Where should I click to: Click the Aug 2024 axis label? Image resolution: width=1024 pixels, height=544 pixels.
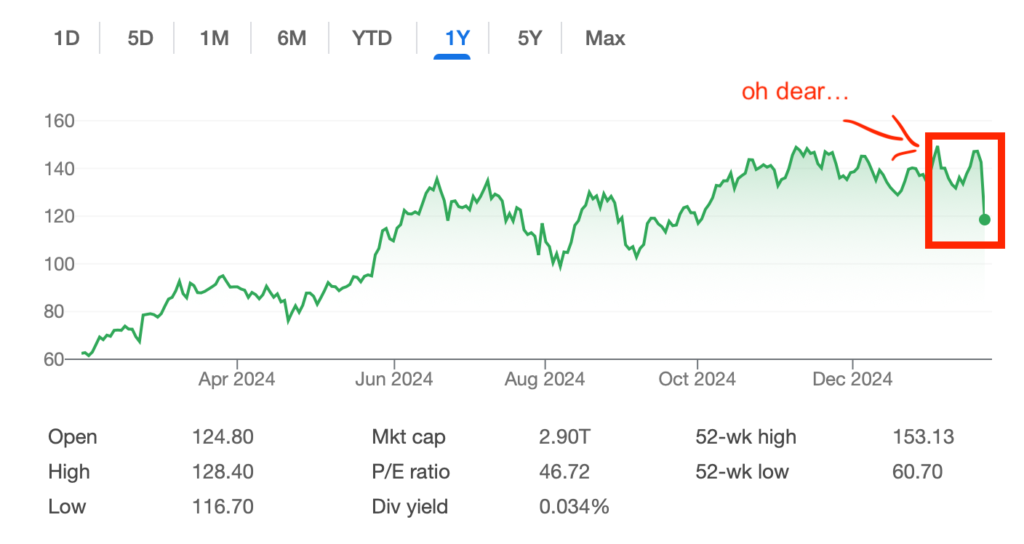(x=545, y=379)
